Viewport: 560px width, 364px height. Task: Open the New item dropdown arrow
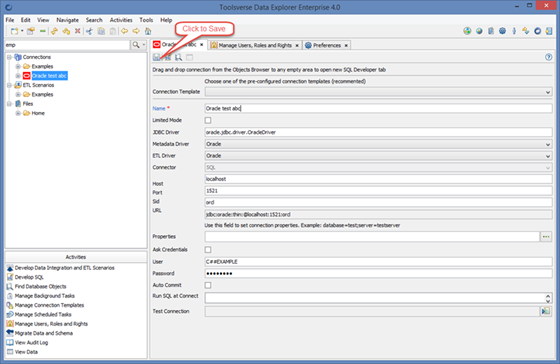(x=22, y=31)
